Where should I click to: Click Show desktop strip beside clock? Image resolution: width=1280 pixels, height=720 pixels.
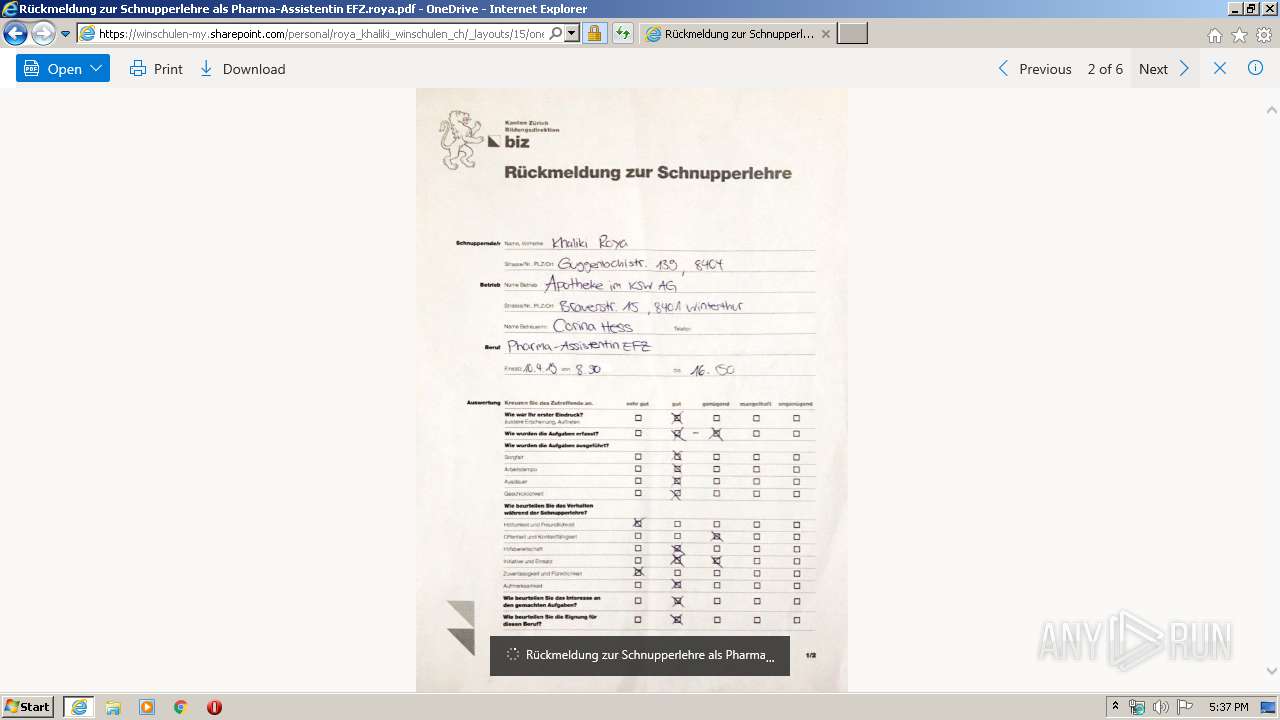point(1268,707)
